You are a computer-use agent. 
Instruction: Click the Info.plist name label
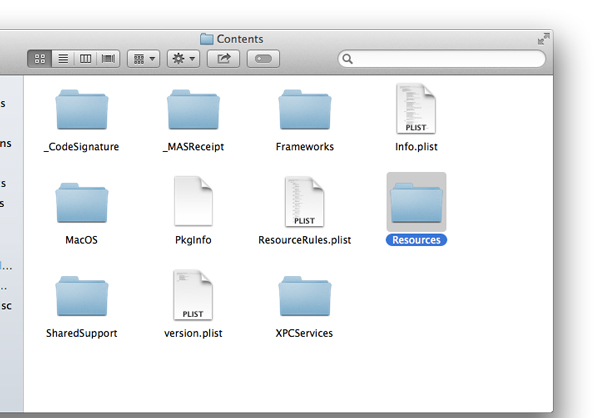coord(416,147)
